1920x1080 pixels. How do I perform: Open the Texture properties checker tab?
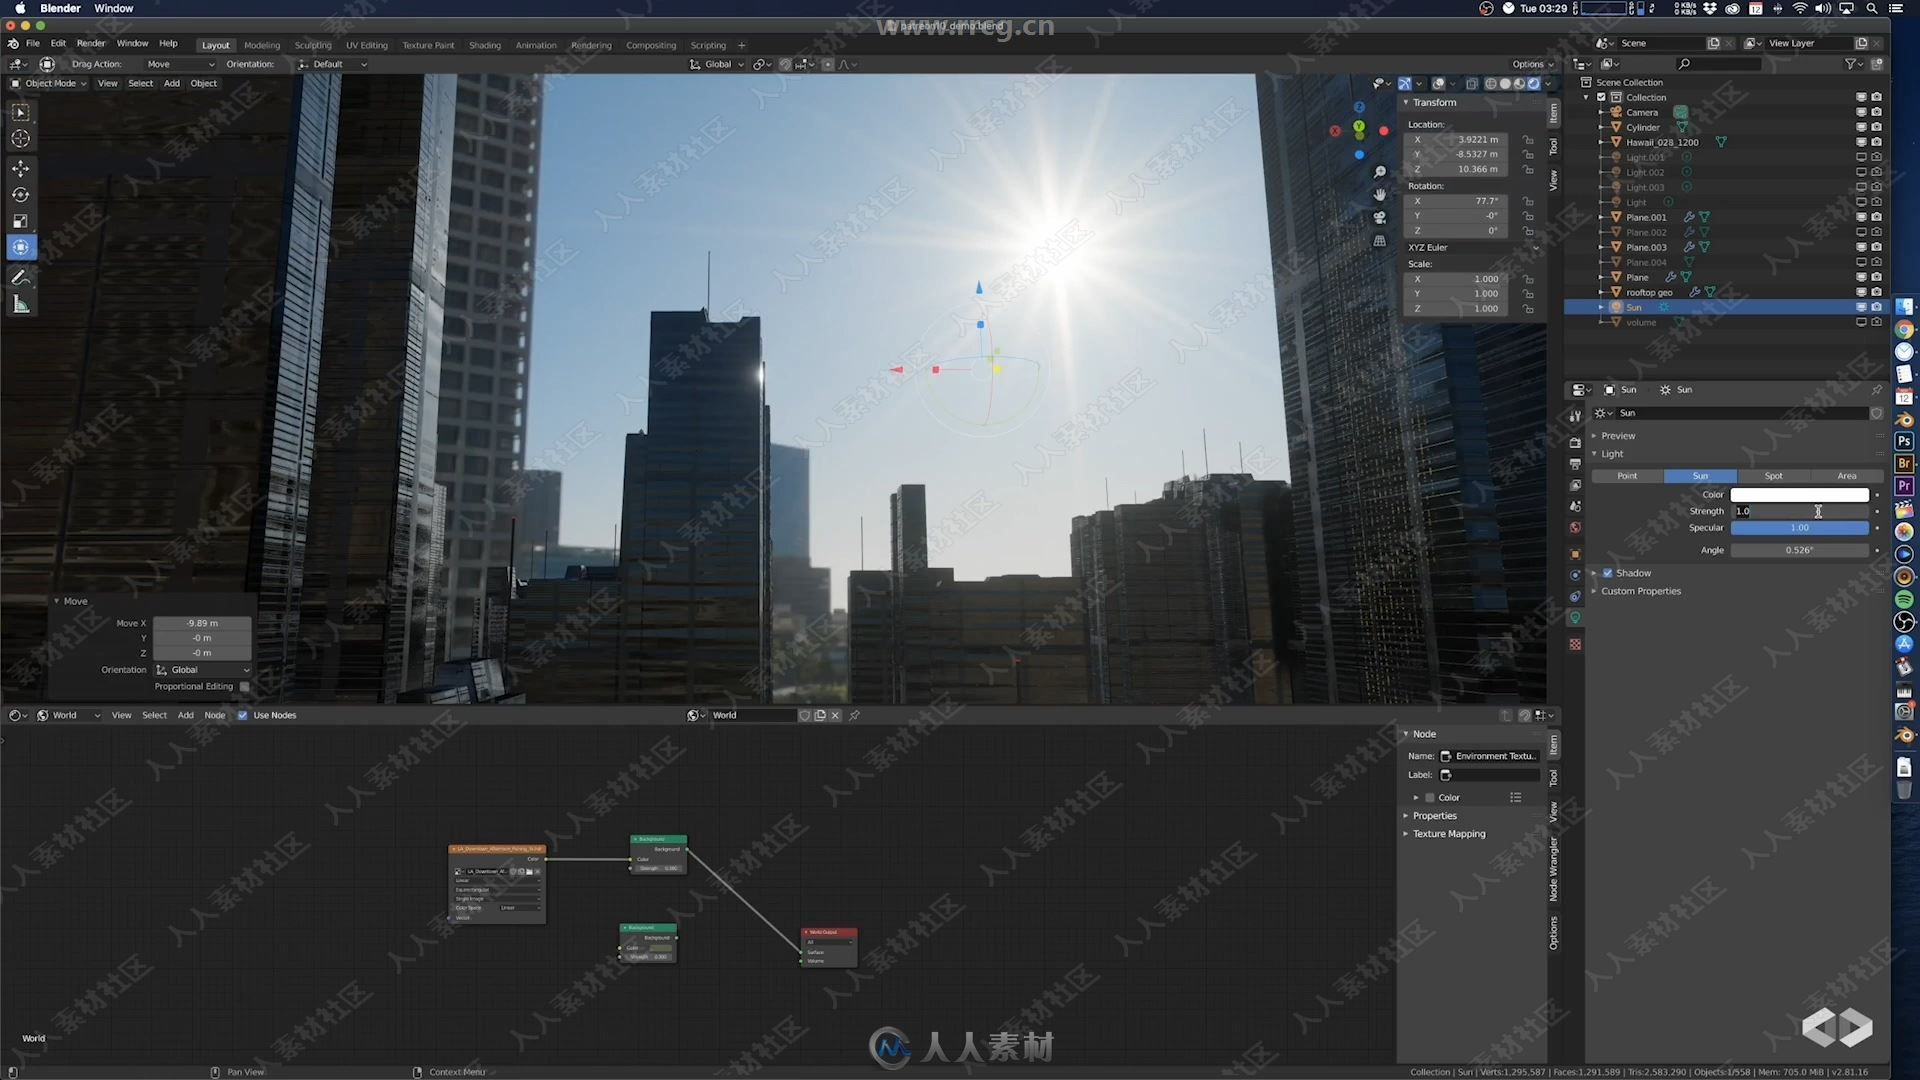pyautogui.click(x=1575, y=645)
